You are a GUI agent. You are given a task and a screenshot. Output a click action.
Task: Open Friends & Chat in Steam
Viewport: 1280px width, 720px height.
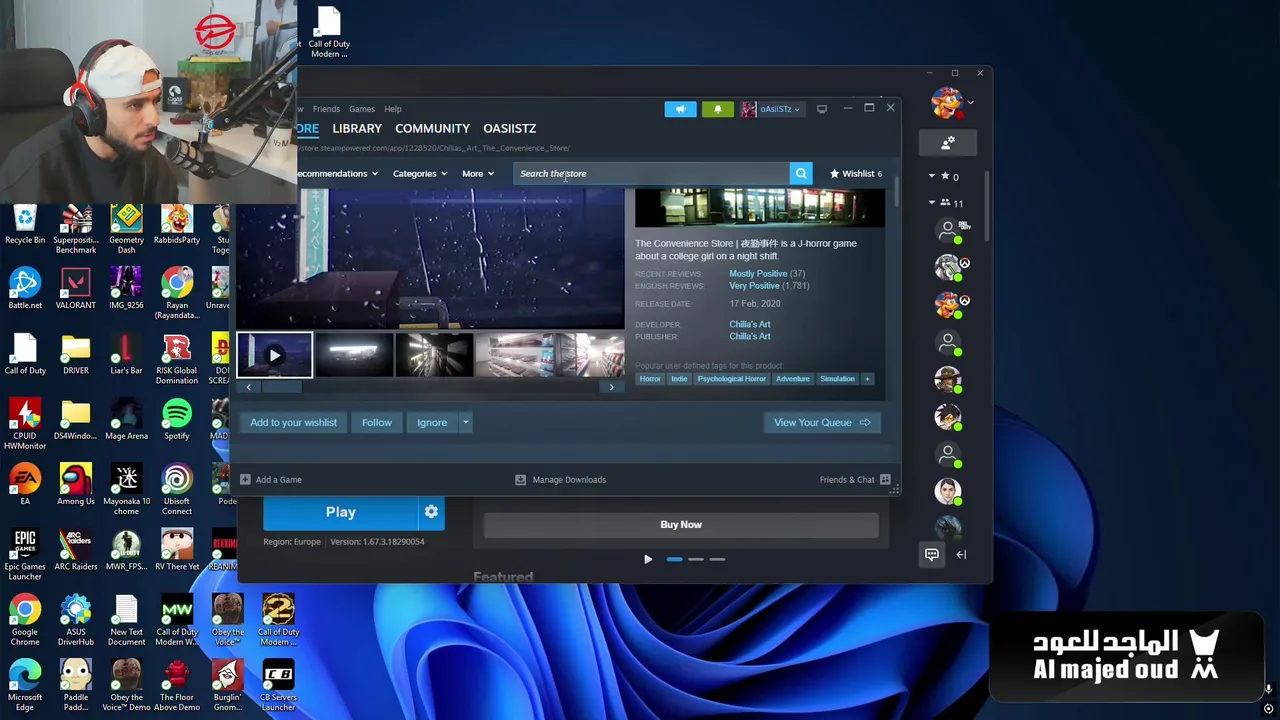tap(855, 480)
